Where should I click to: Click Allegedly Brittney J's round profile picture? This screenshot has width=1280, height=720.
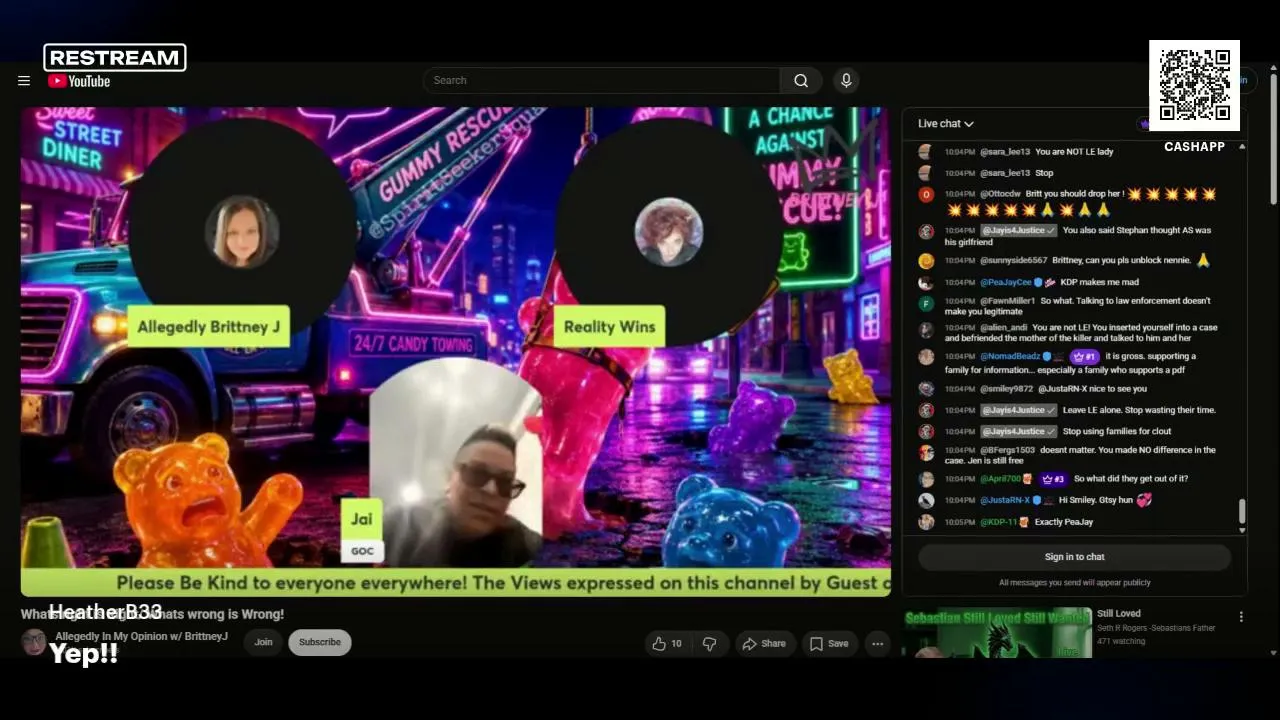[242, 231]
